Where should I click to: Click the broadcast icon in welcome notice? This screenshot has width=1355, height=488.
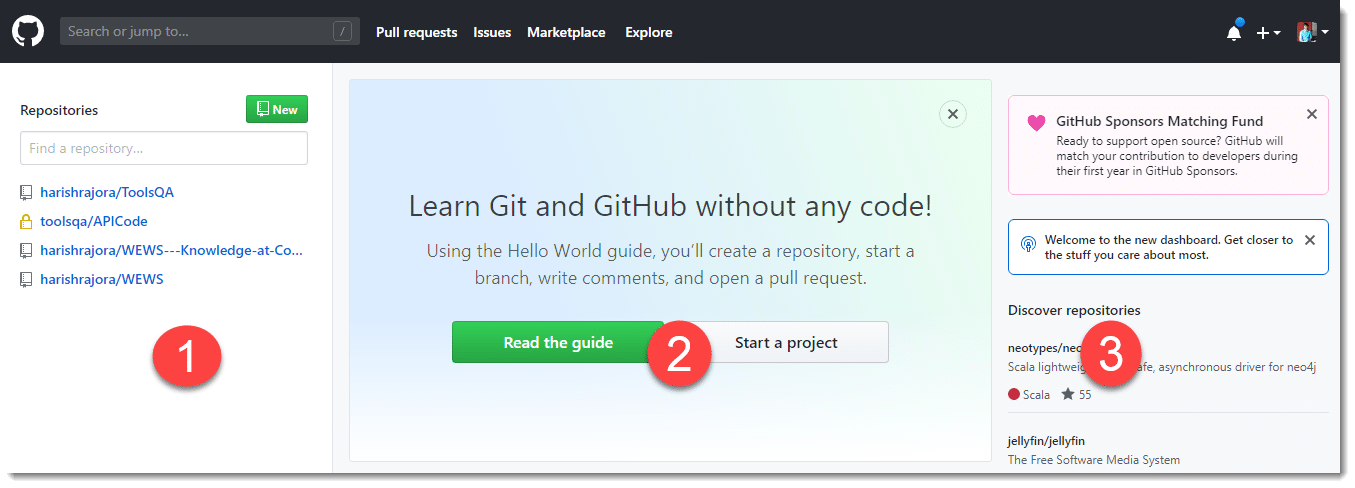[1028, 245]
